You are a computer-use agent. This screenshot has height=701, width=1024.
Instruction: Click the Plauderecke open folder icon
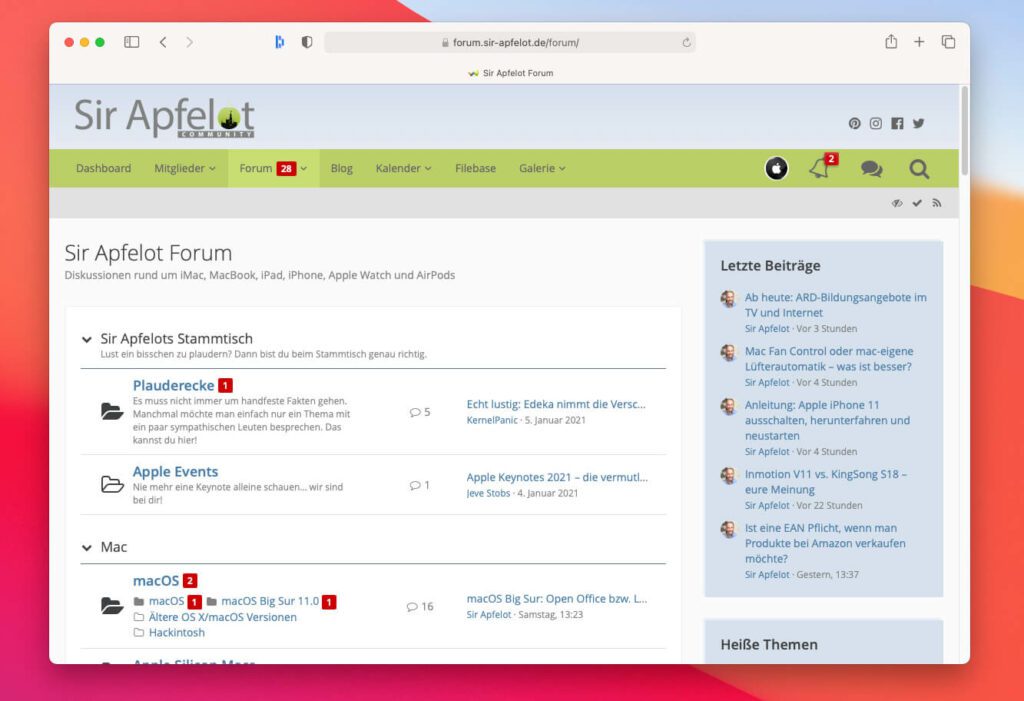pyautogui.click(x=112, y=412)
